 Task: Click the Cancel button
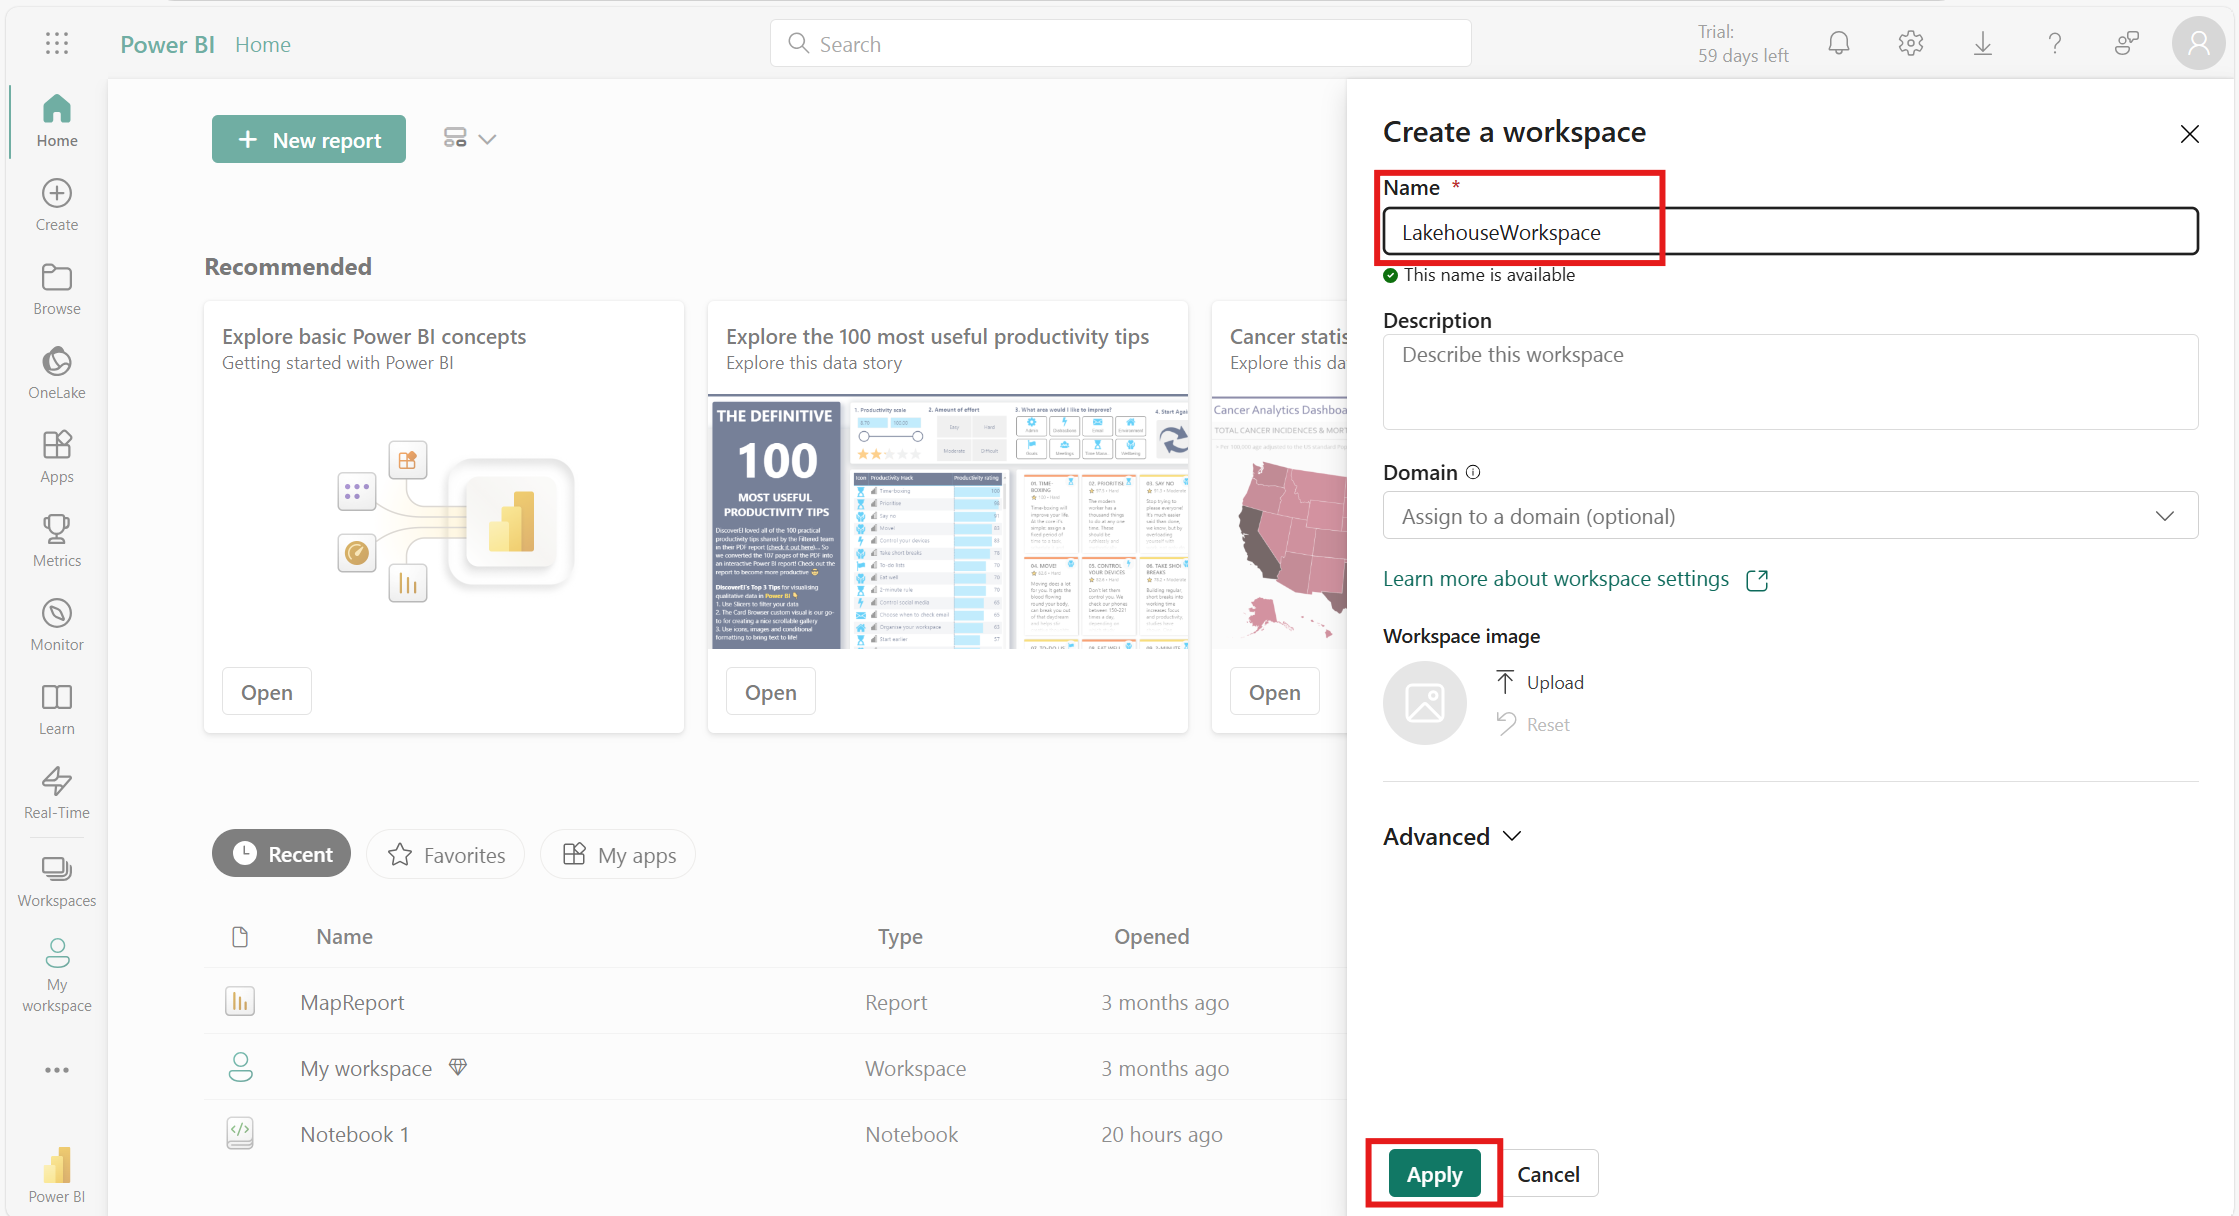point(1547,1174)
